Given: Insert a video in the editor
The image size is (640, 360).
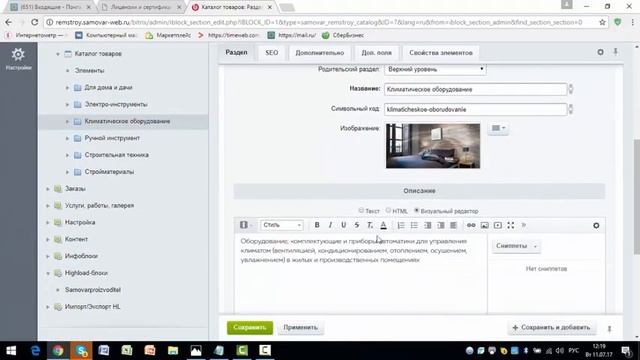Looking at the screenshot, I should (x=498, y=225).
